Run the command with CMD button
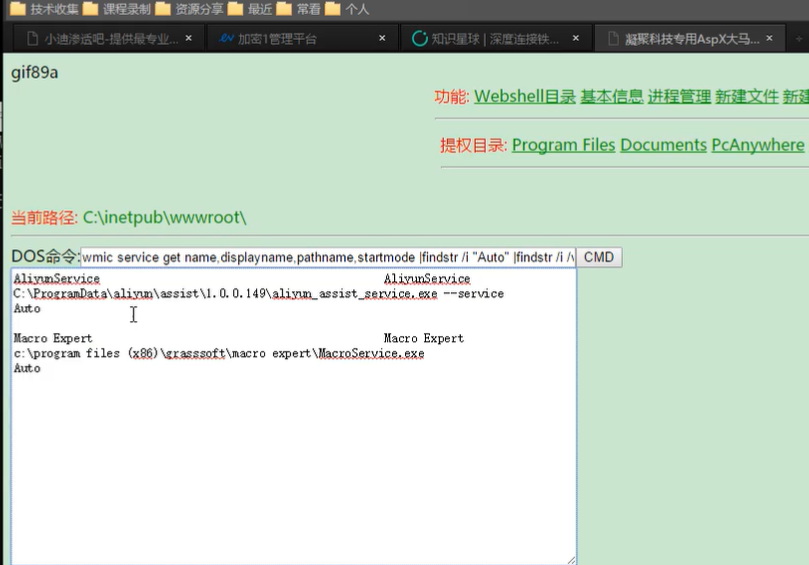 coord(599,257)
